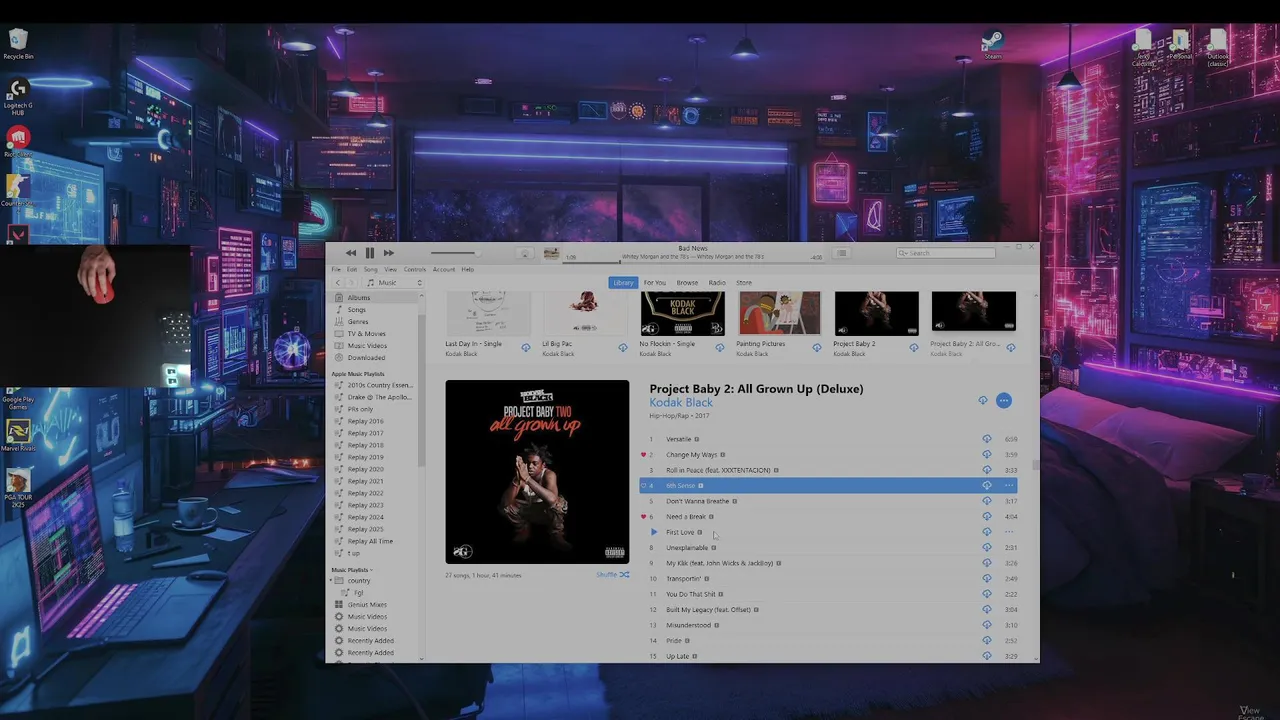
Task: Open album more options blue circle button
Action: 1003,401
